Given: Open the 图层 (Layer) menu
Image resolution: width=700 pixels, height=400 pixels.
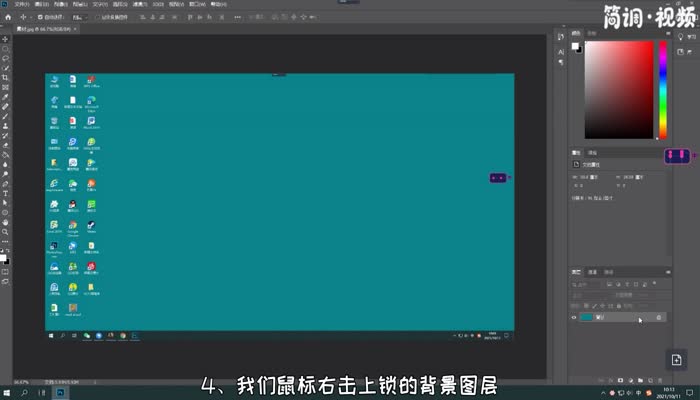Looking at the screenshot, I should pos(80,4).
